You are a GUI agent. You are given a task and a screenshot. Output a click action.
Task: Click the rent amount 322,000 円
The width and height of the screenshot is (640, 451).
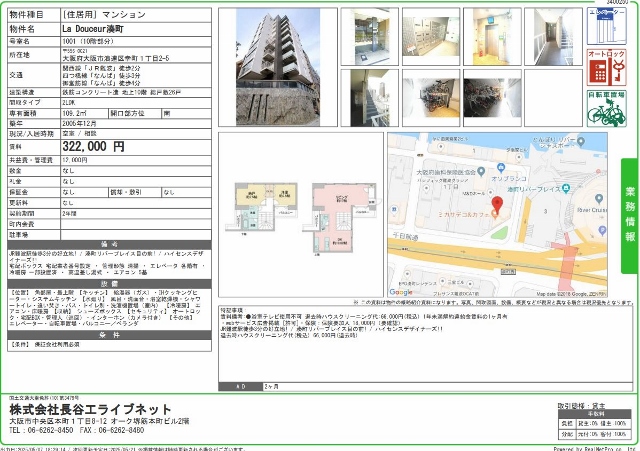coord(93,146)
